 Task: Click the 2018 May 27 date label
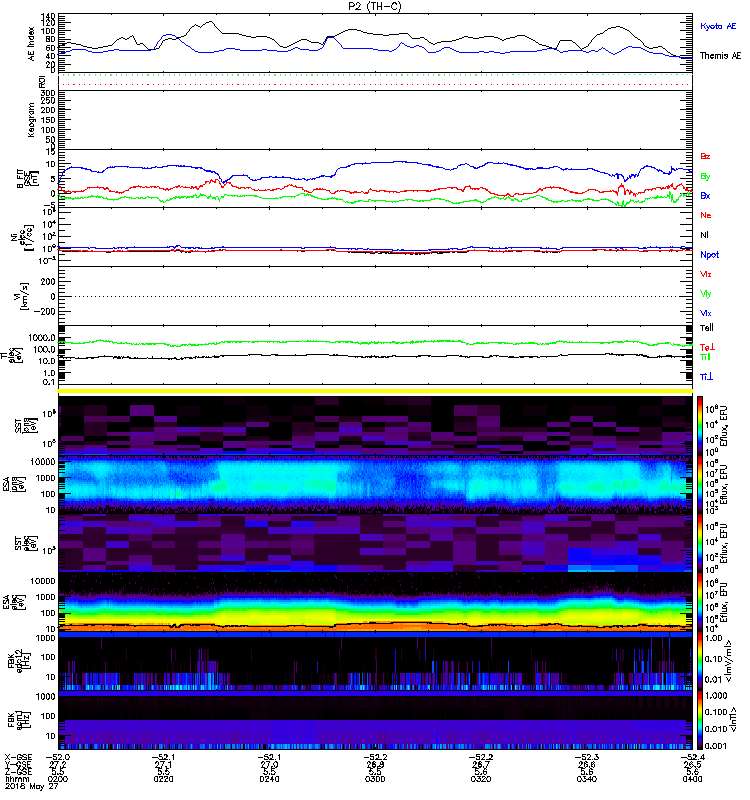pyautogui.click(x=31, y=787)
